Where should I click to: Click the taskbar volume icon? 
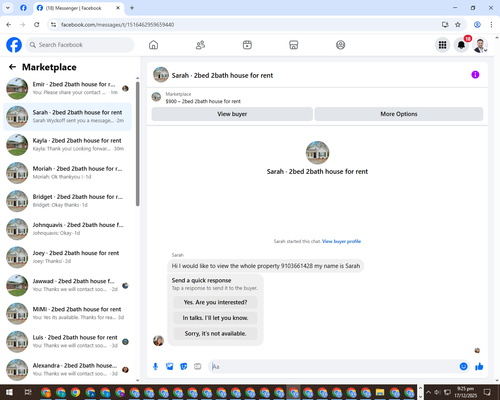click(437, 392)
